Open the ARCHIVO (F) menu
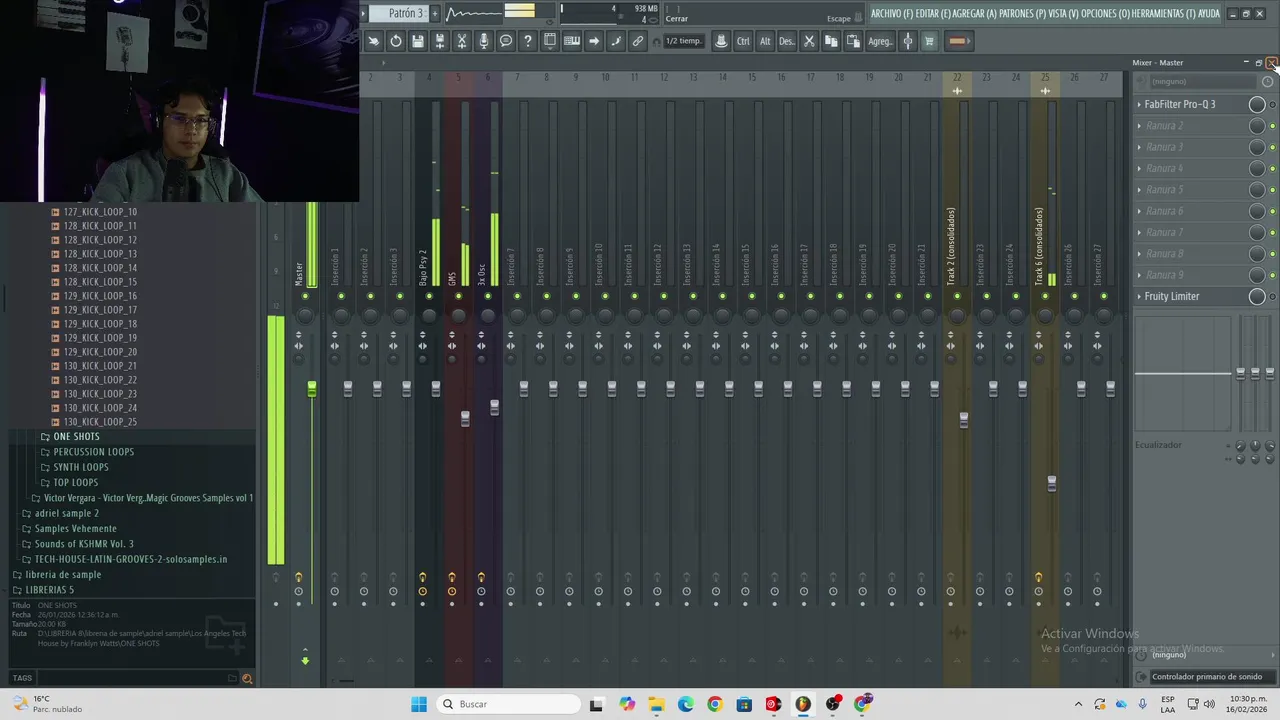1280x720 pixels. tap(892, 13)
